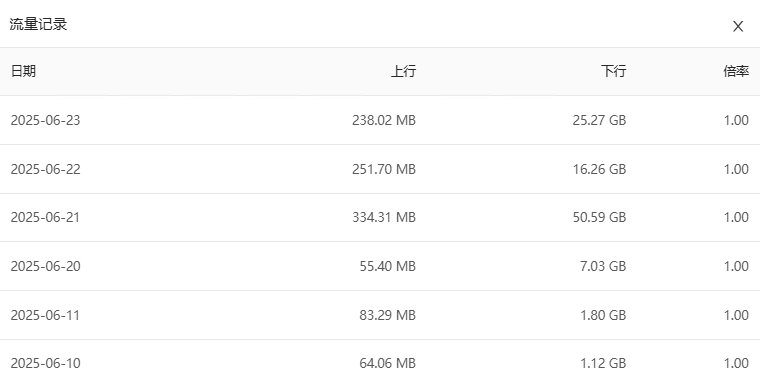Select the 2025-06-22 date cell
Image resolution: width=760 pixels, height=379 pixels.
(46, 169)
